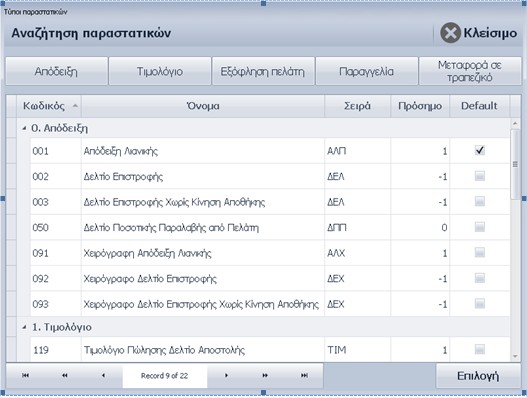This screenshot has height=398, width=527.
Task: Go to next record arrow
Action: 226,375
